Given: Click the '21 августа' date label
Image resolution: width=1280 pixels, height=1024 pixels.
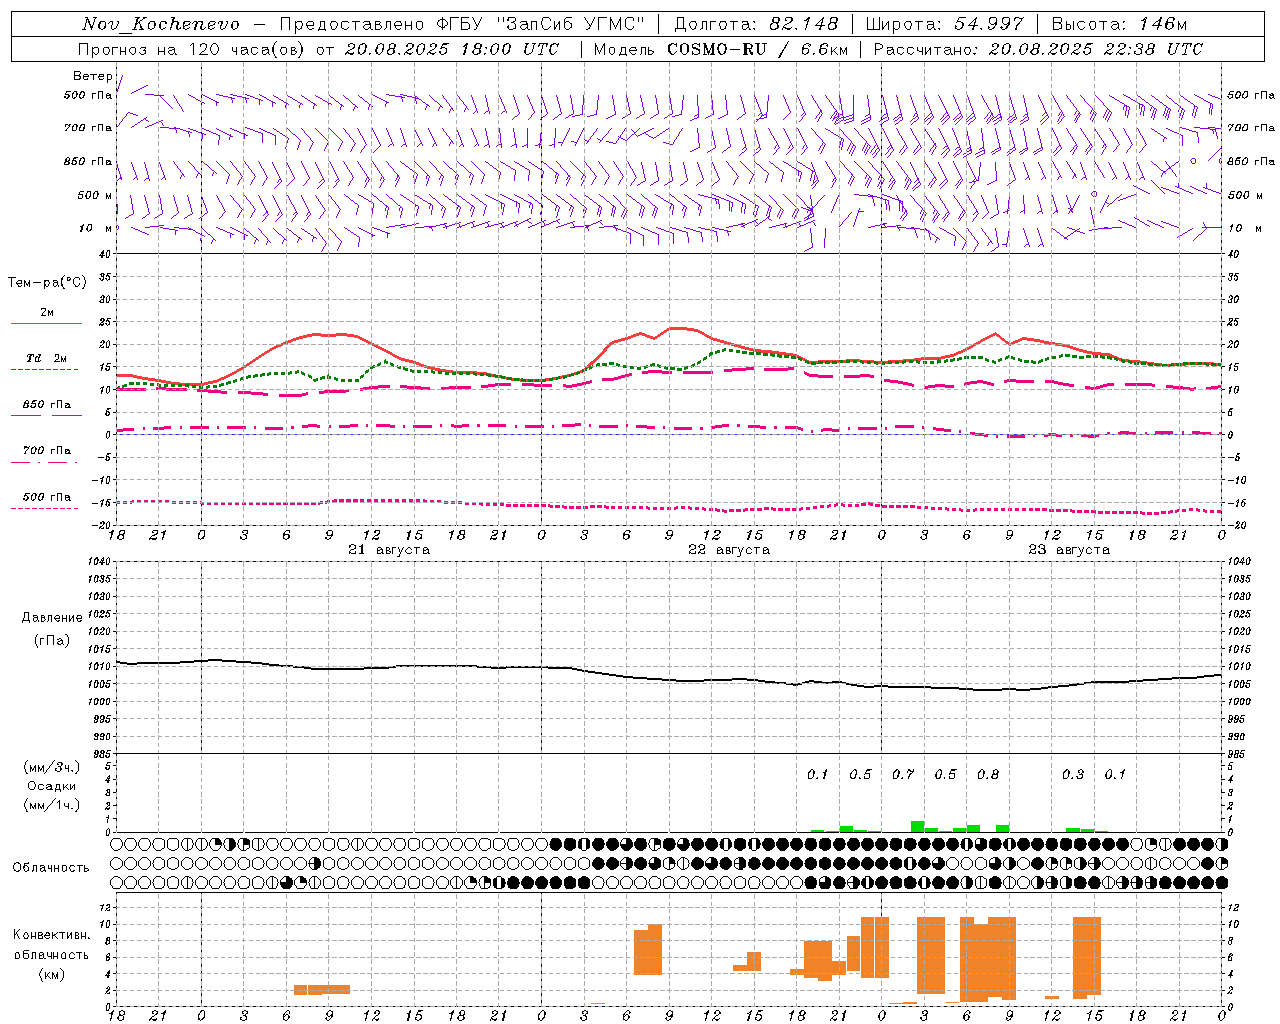Looking at the screenshot, I should pos(389,550).
